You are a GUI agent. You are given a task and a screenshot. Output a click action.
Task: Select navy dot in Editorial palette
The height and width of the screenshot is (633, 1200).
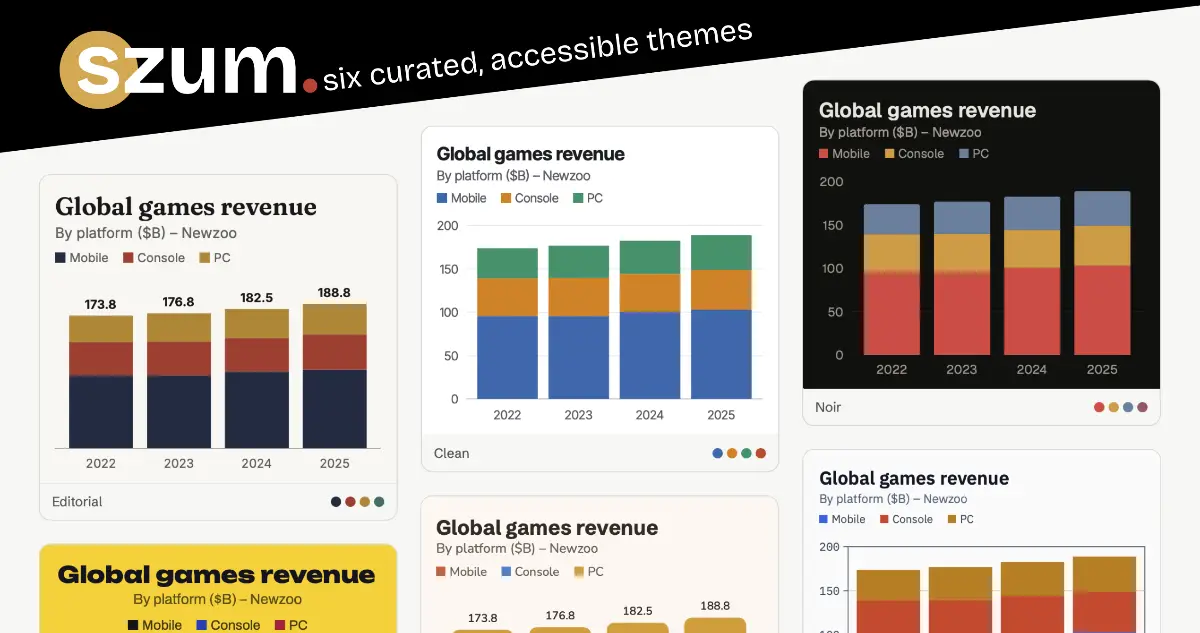(x=336, y=502)
